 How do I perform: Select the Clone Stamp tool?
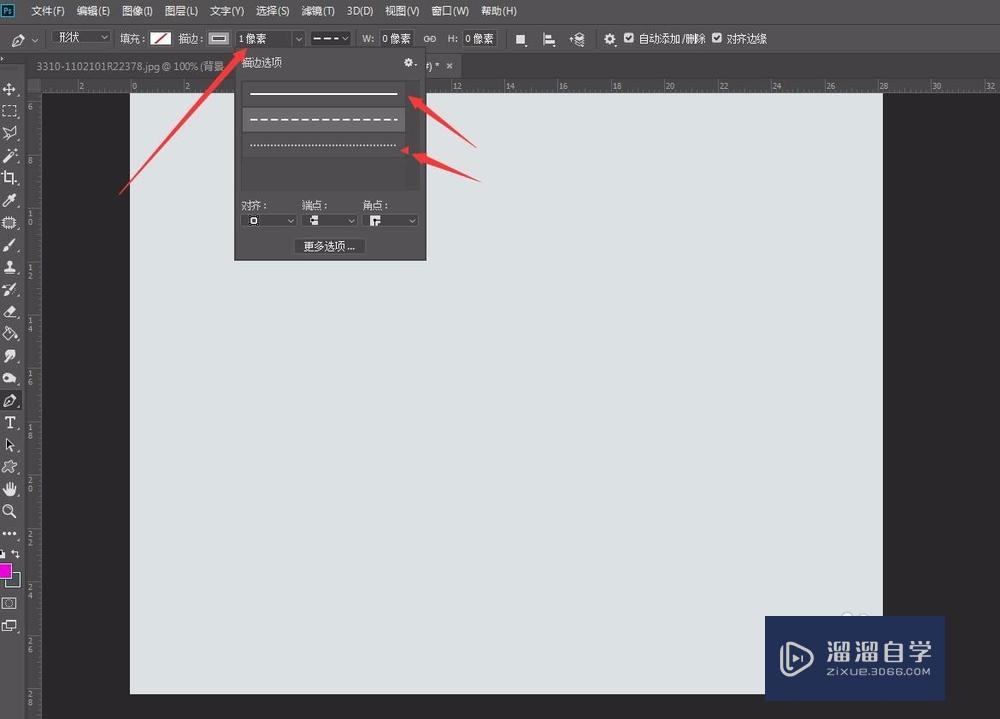[10, 267]
